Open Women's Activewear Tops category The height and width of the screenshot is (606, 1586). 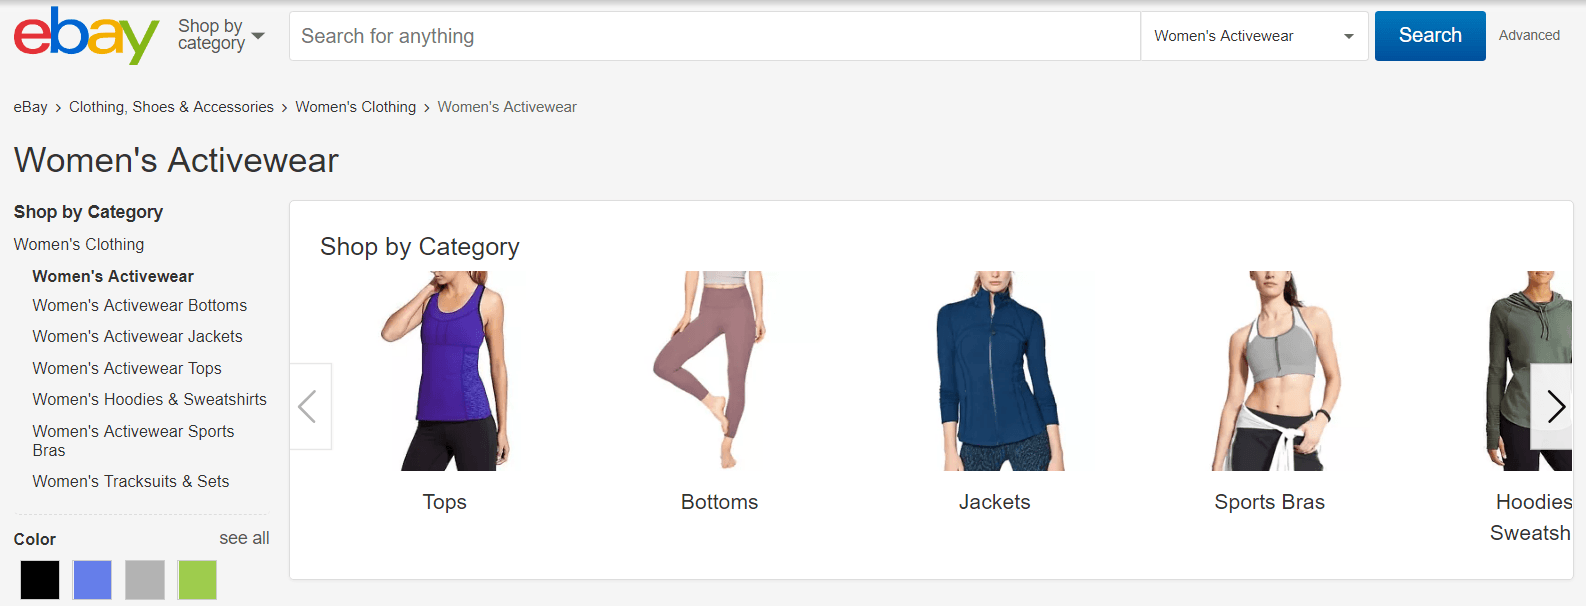tap(127, 368)
